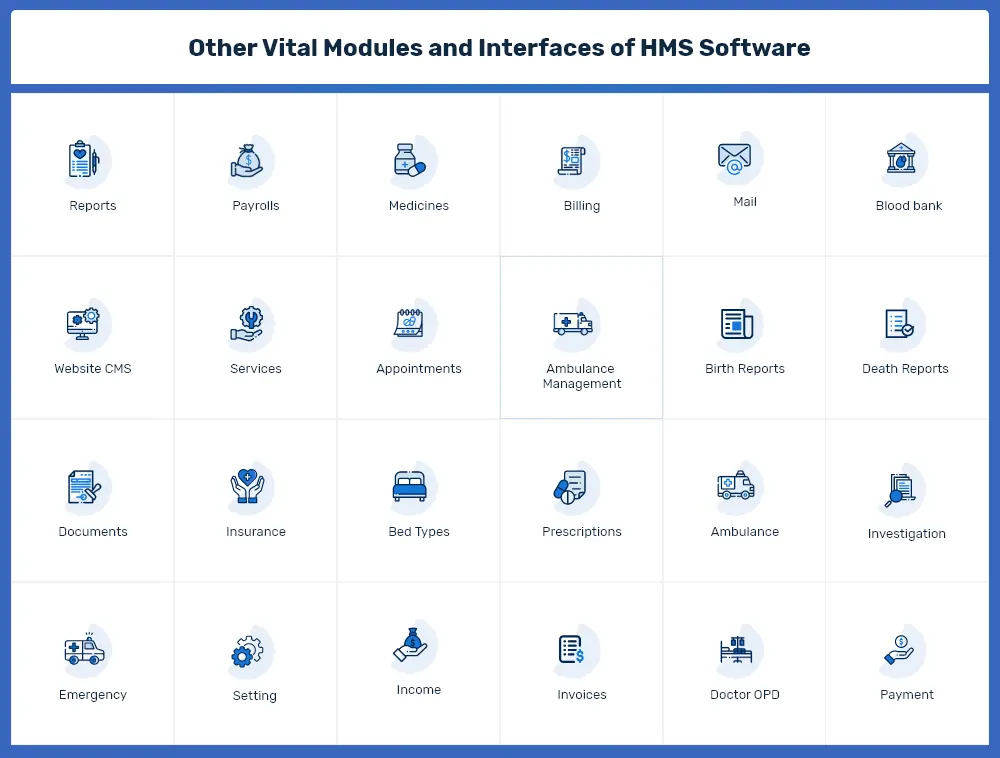Open the Medicines bottle icon

click(x=409, y=160)
